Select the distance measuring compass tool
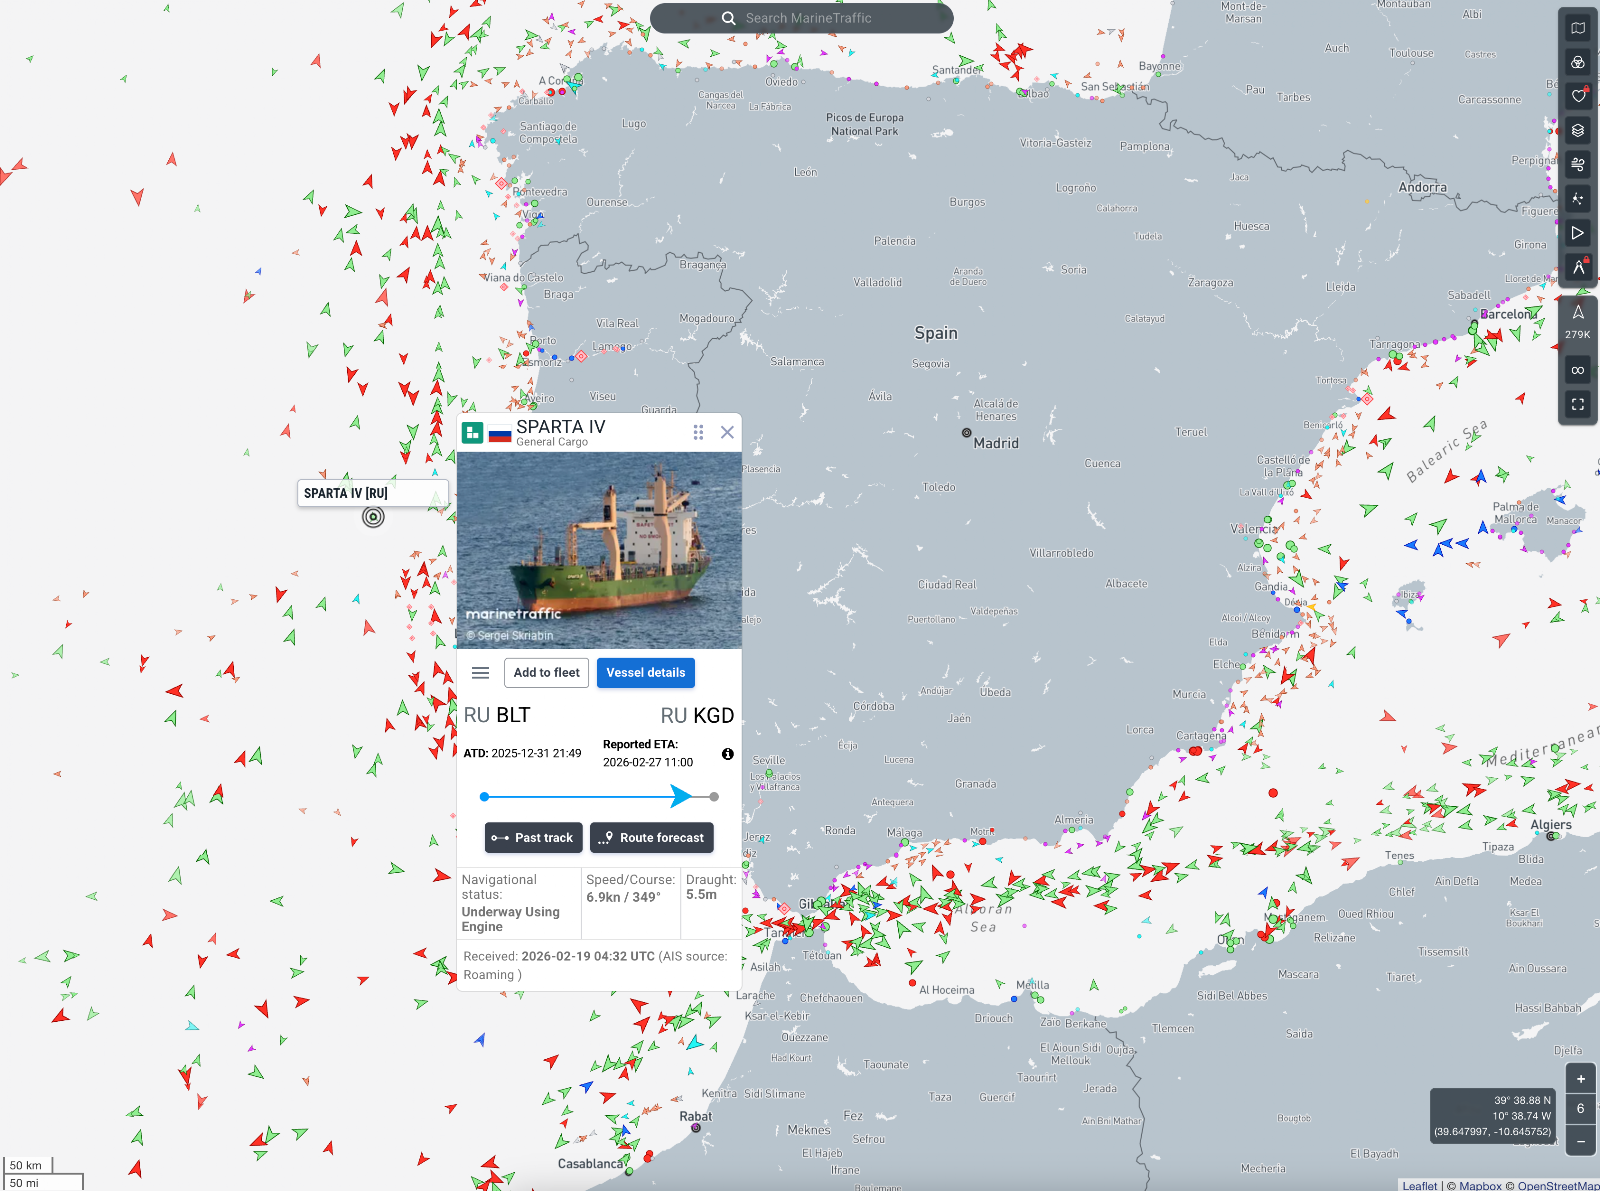Viewport: 1600px width, 1191px height. click(x=1578, y=267)
